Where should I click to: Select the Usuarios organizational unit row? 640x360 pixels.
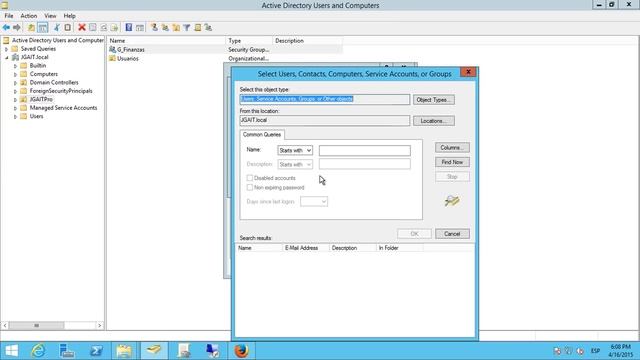pos(225,58)
